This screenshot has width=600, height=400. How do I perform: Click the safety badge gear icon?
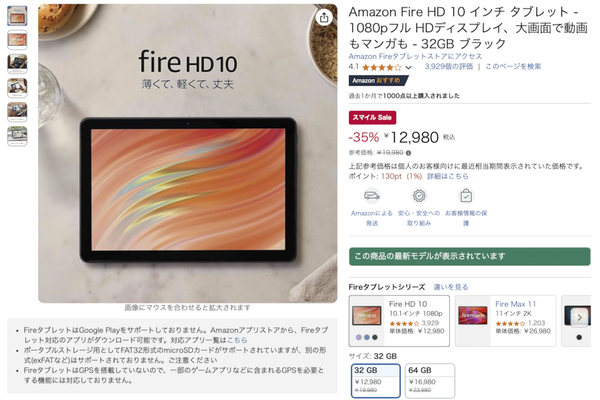pos(419,196)
